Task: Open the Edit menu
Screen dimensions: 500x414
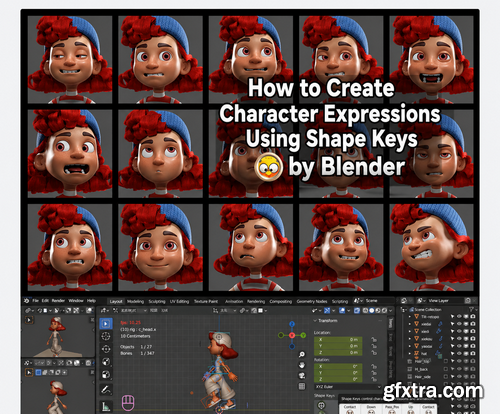Action: coord(45,301)
